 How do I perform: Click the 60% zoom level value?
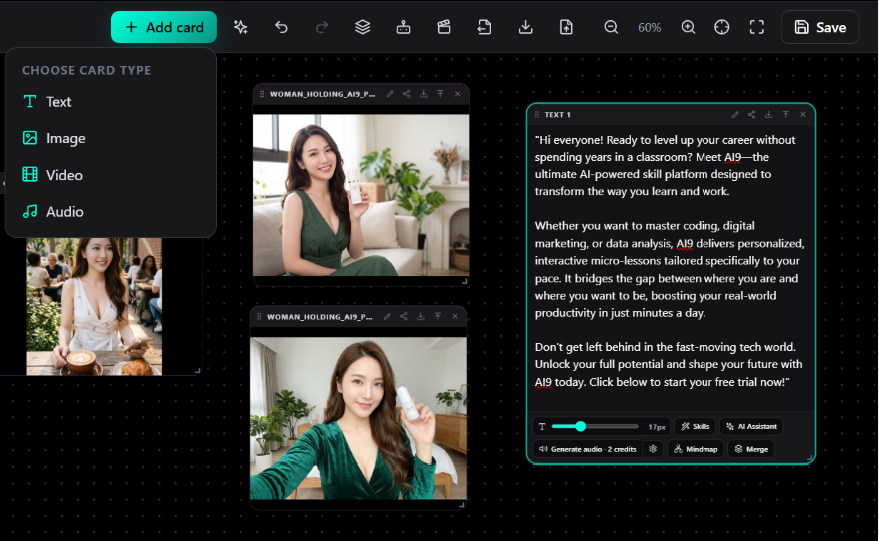tap(650, 27)
